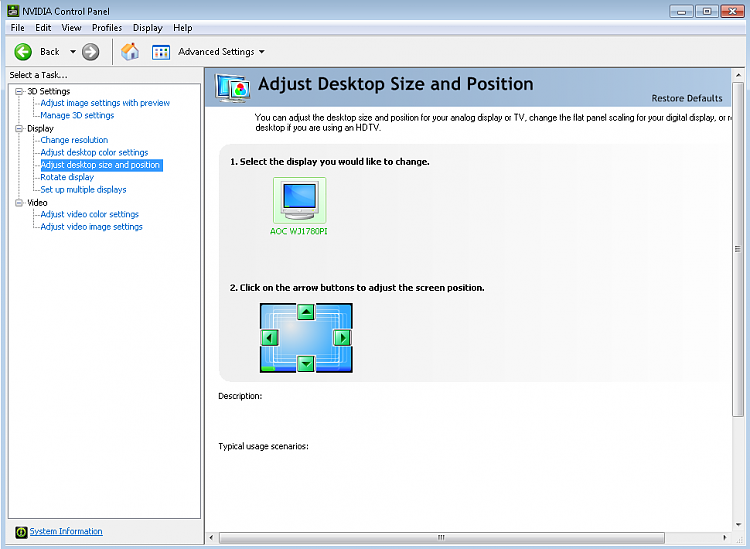Collapse the Video tree node
750x549 pixels.
(x=19, y=202)
